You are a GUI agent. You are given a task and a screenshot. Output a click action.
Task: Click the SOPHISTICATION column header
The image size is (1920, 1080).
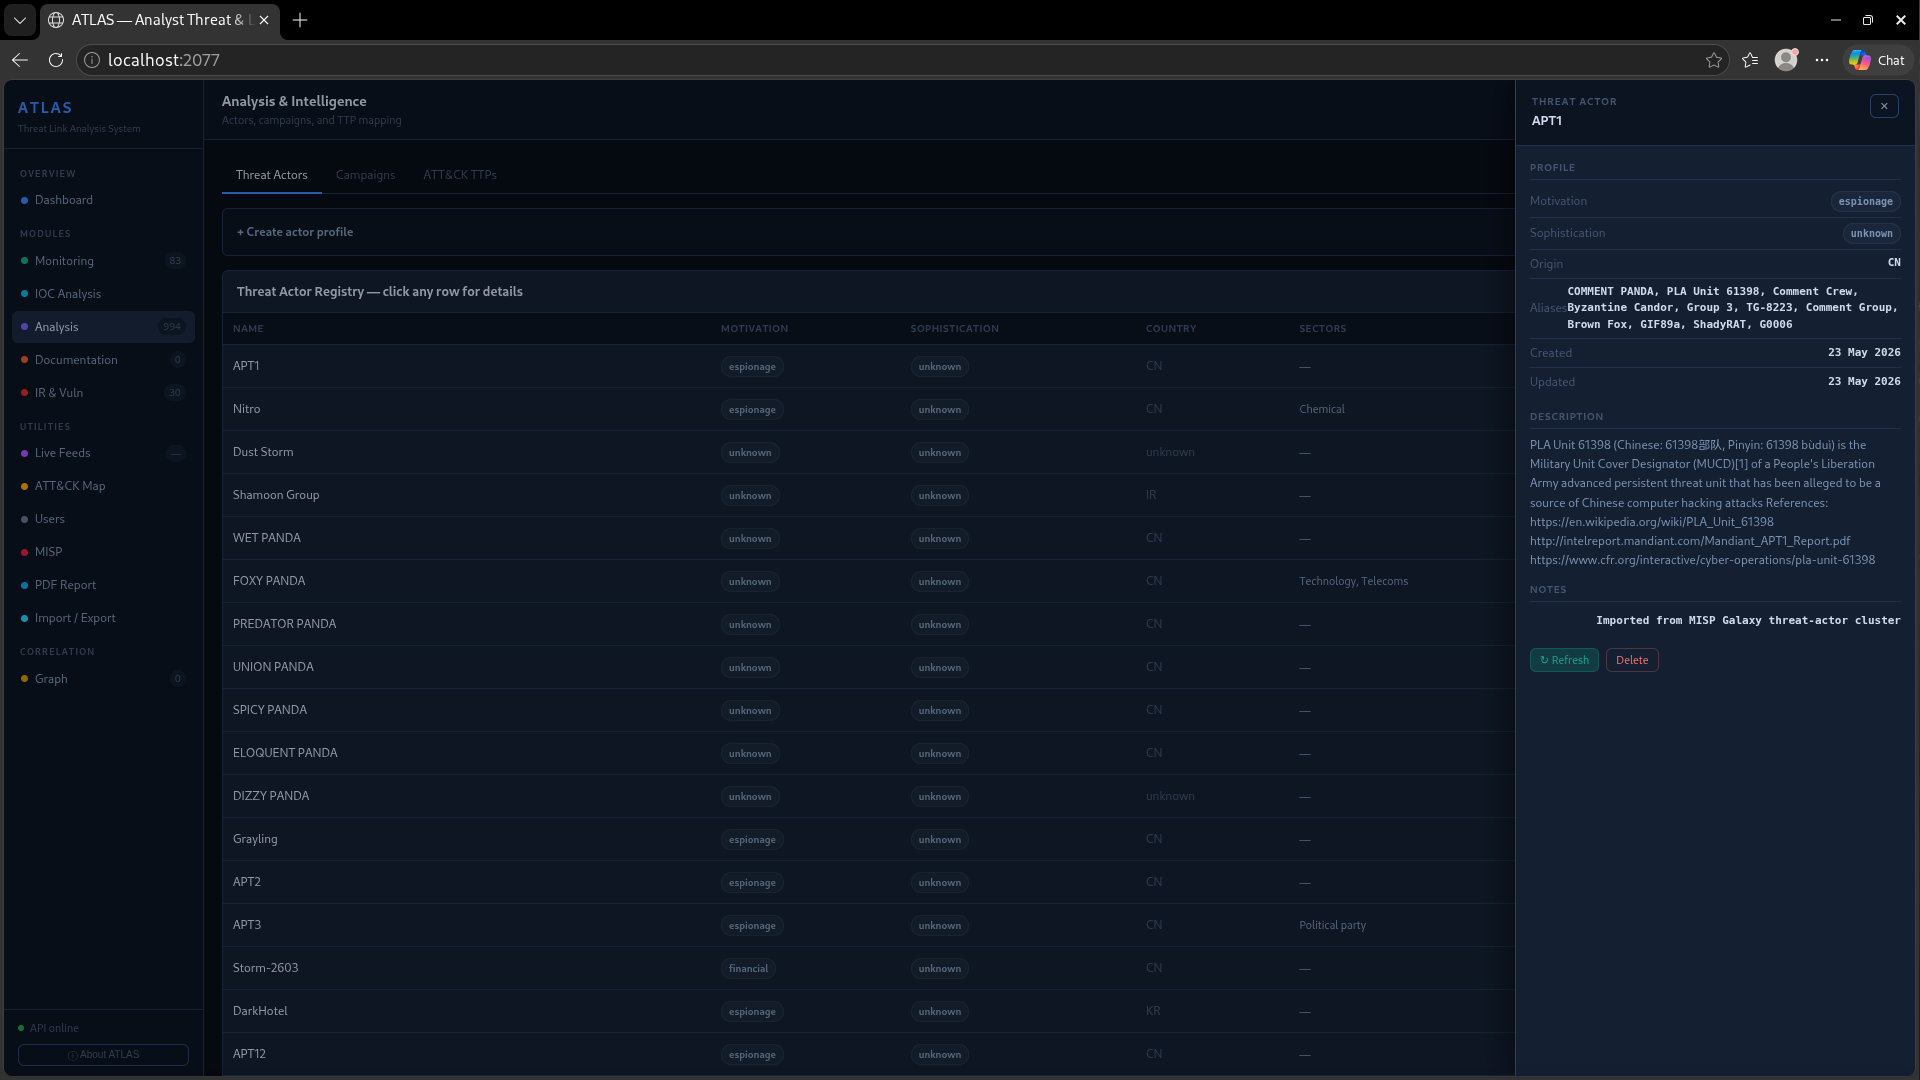954,329
